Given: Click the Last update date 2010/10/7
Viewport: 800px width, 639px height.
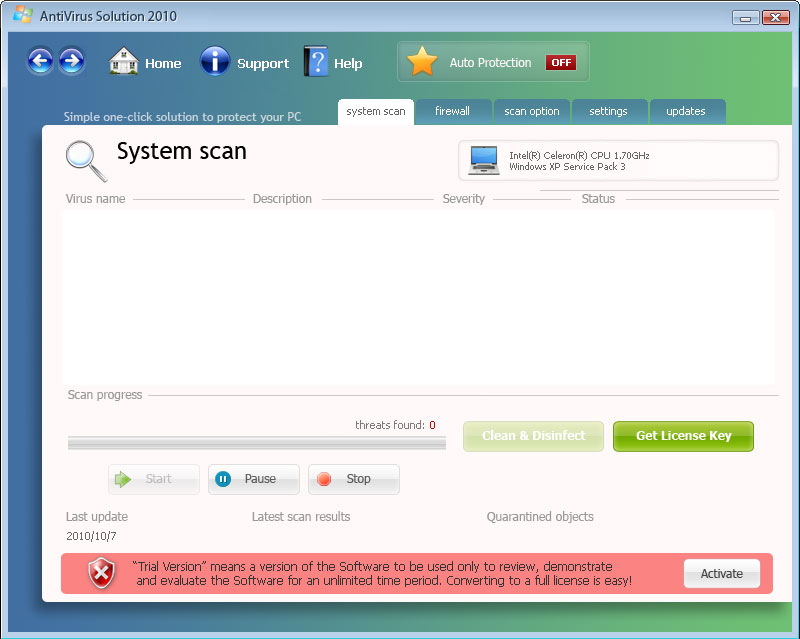Looking at the screenshot, I should tap(91, 536).
